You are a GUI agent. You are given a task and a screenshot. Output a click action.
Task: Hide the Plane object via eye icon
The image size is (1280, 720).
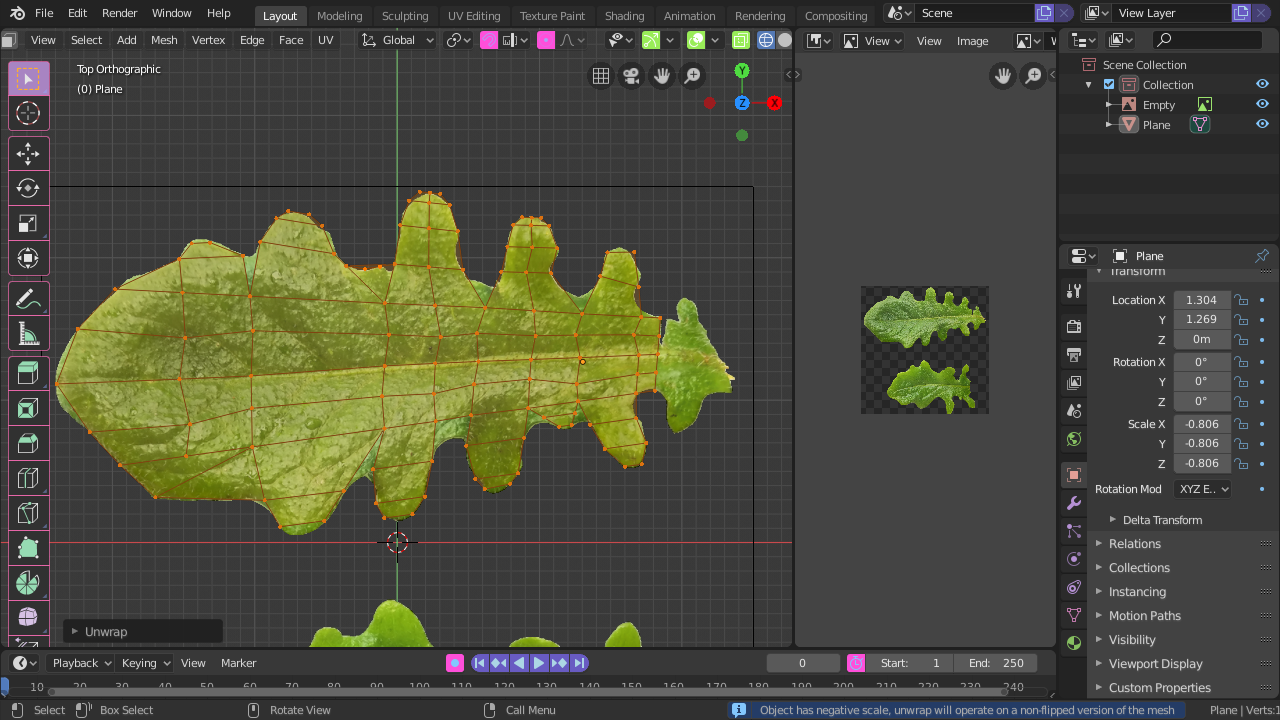click(1262, 124)
